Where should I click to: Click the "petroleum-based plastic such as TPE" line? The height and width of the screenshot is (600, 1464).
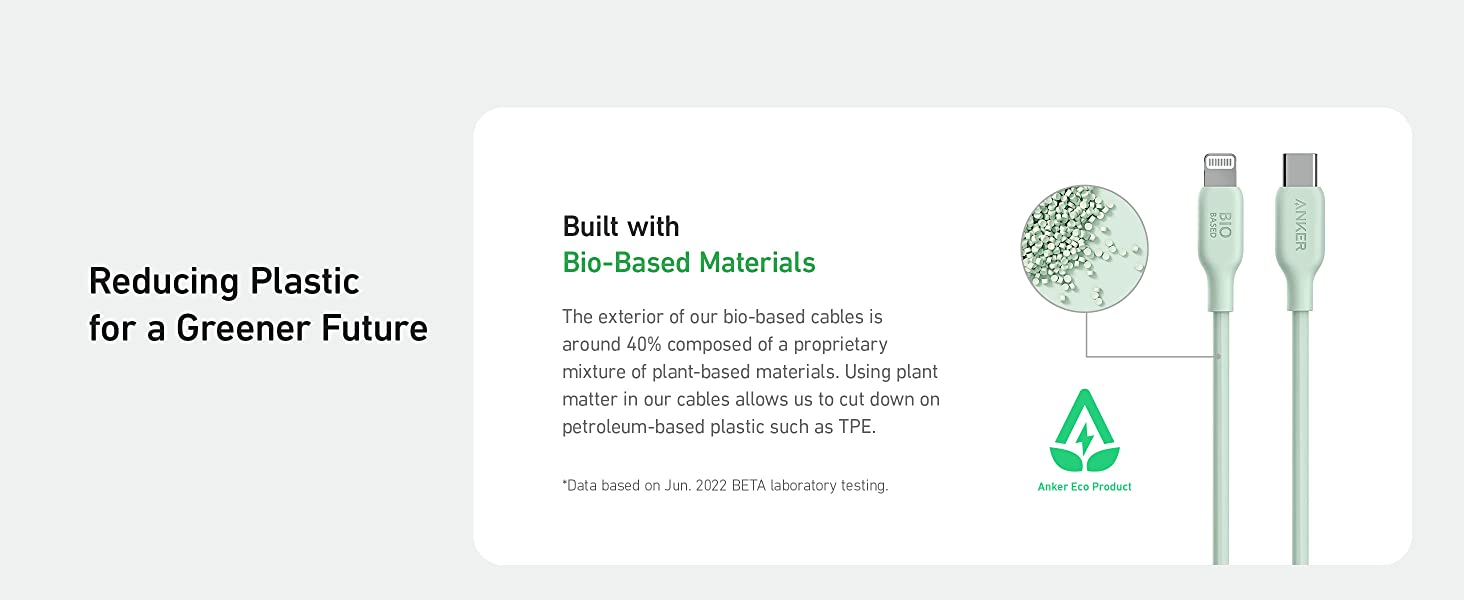[718, 427]
